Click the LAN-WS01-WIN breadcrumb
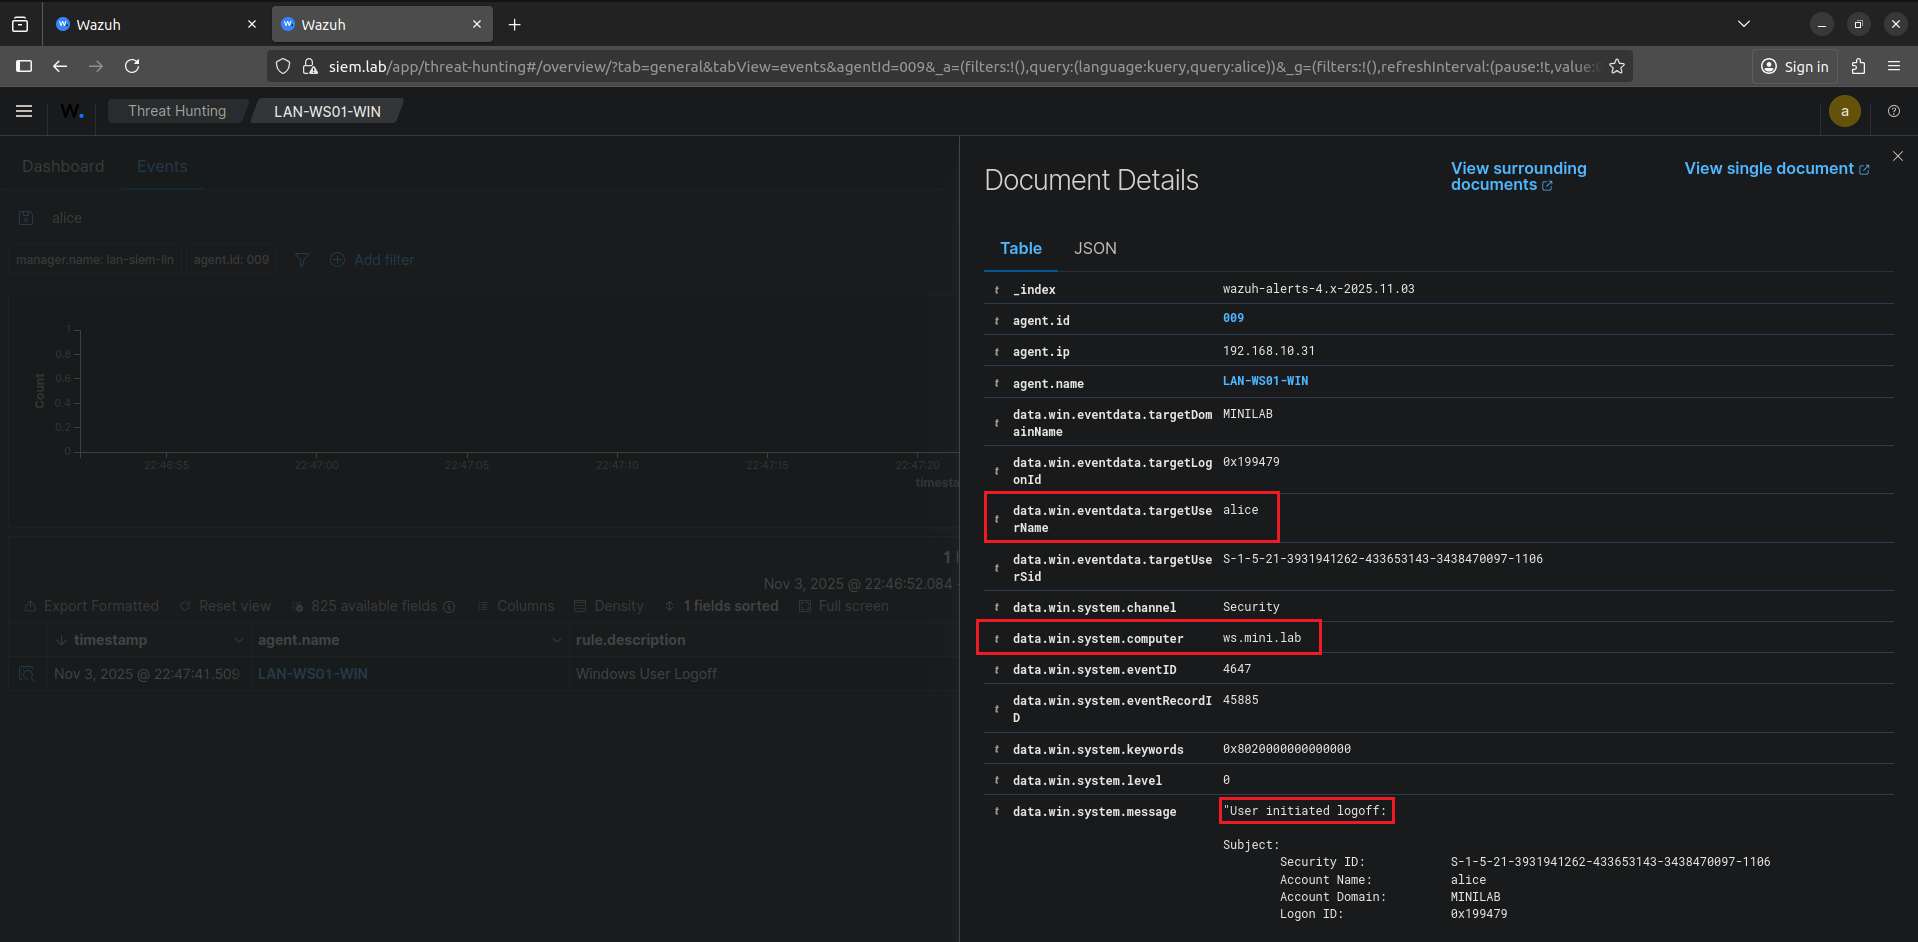This screenshot has height=942, width=1918. click(327, 111)
